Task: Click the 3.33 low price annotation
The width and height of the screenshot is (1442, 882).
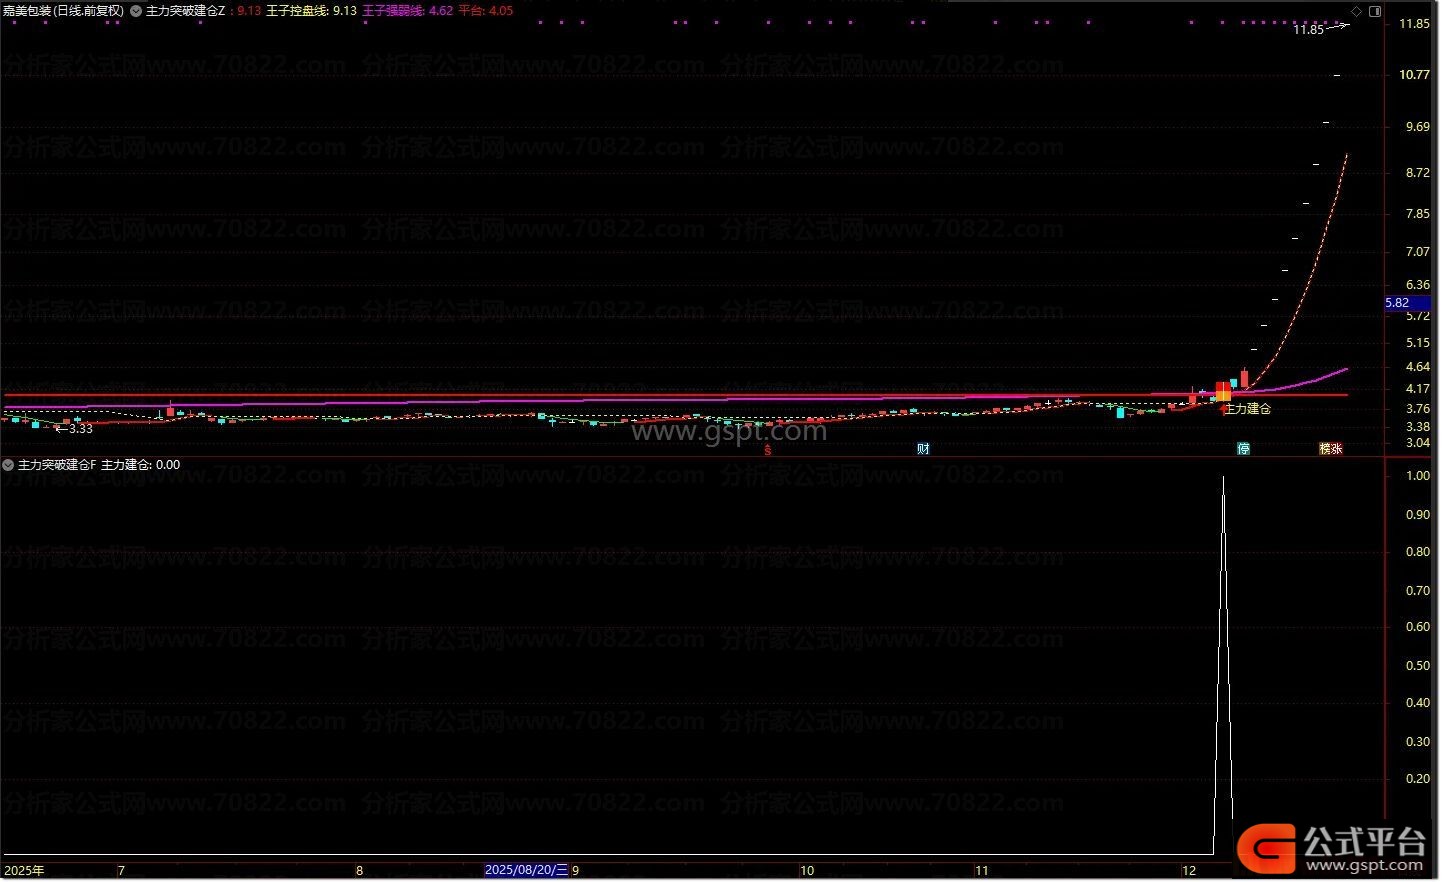Action: 80,429
